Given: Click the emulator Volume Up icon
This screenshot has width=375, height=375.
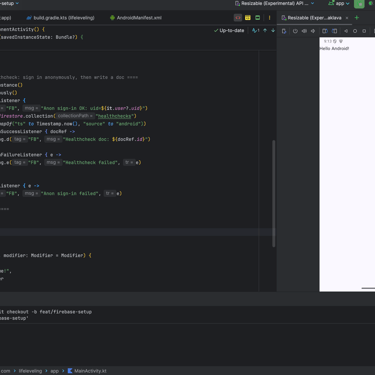Looking at the screenshot, I should (x=304, y=31).
